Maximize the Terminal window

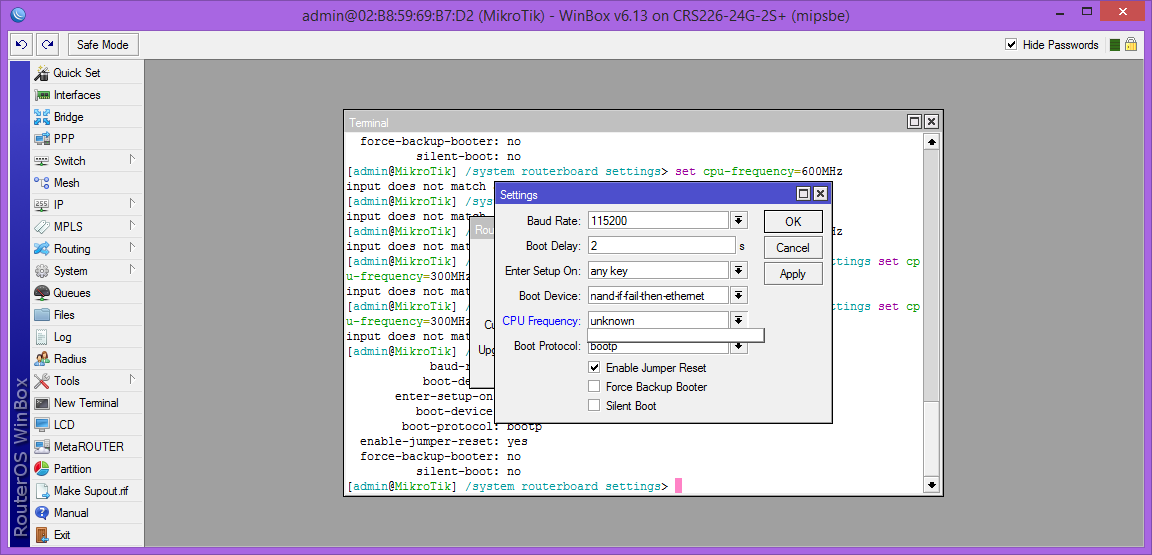(x=915, y=122)
